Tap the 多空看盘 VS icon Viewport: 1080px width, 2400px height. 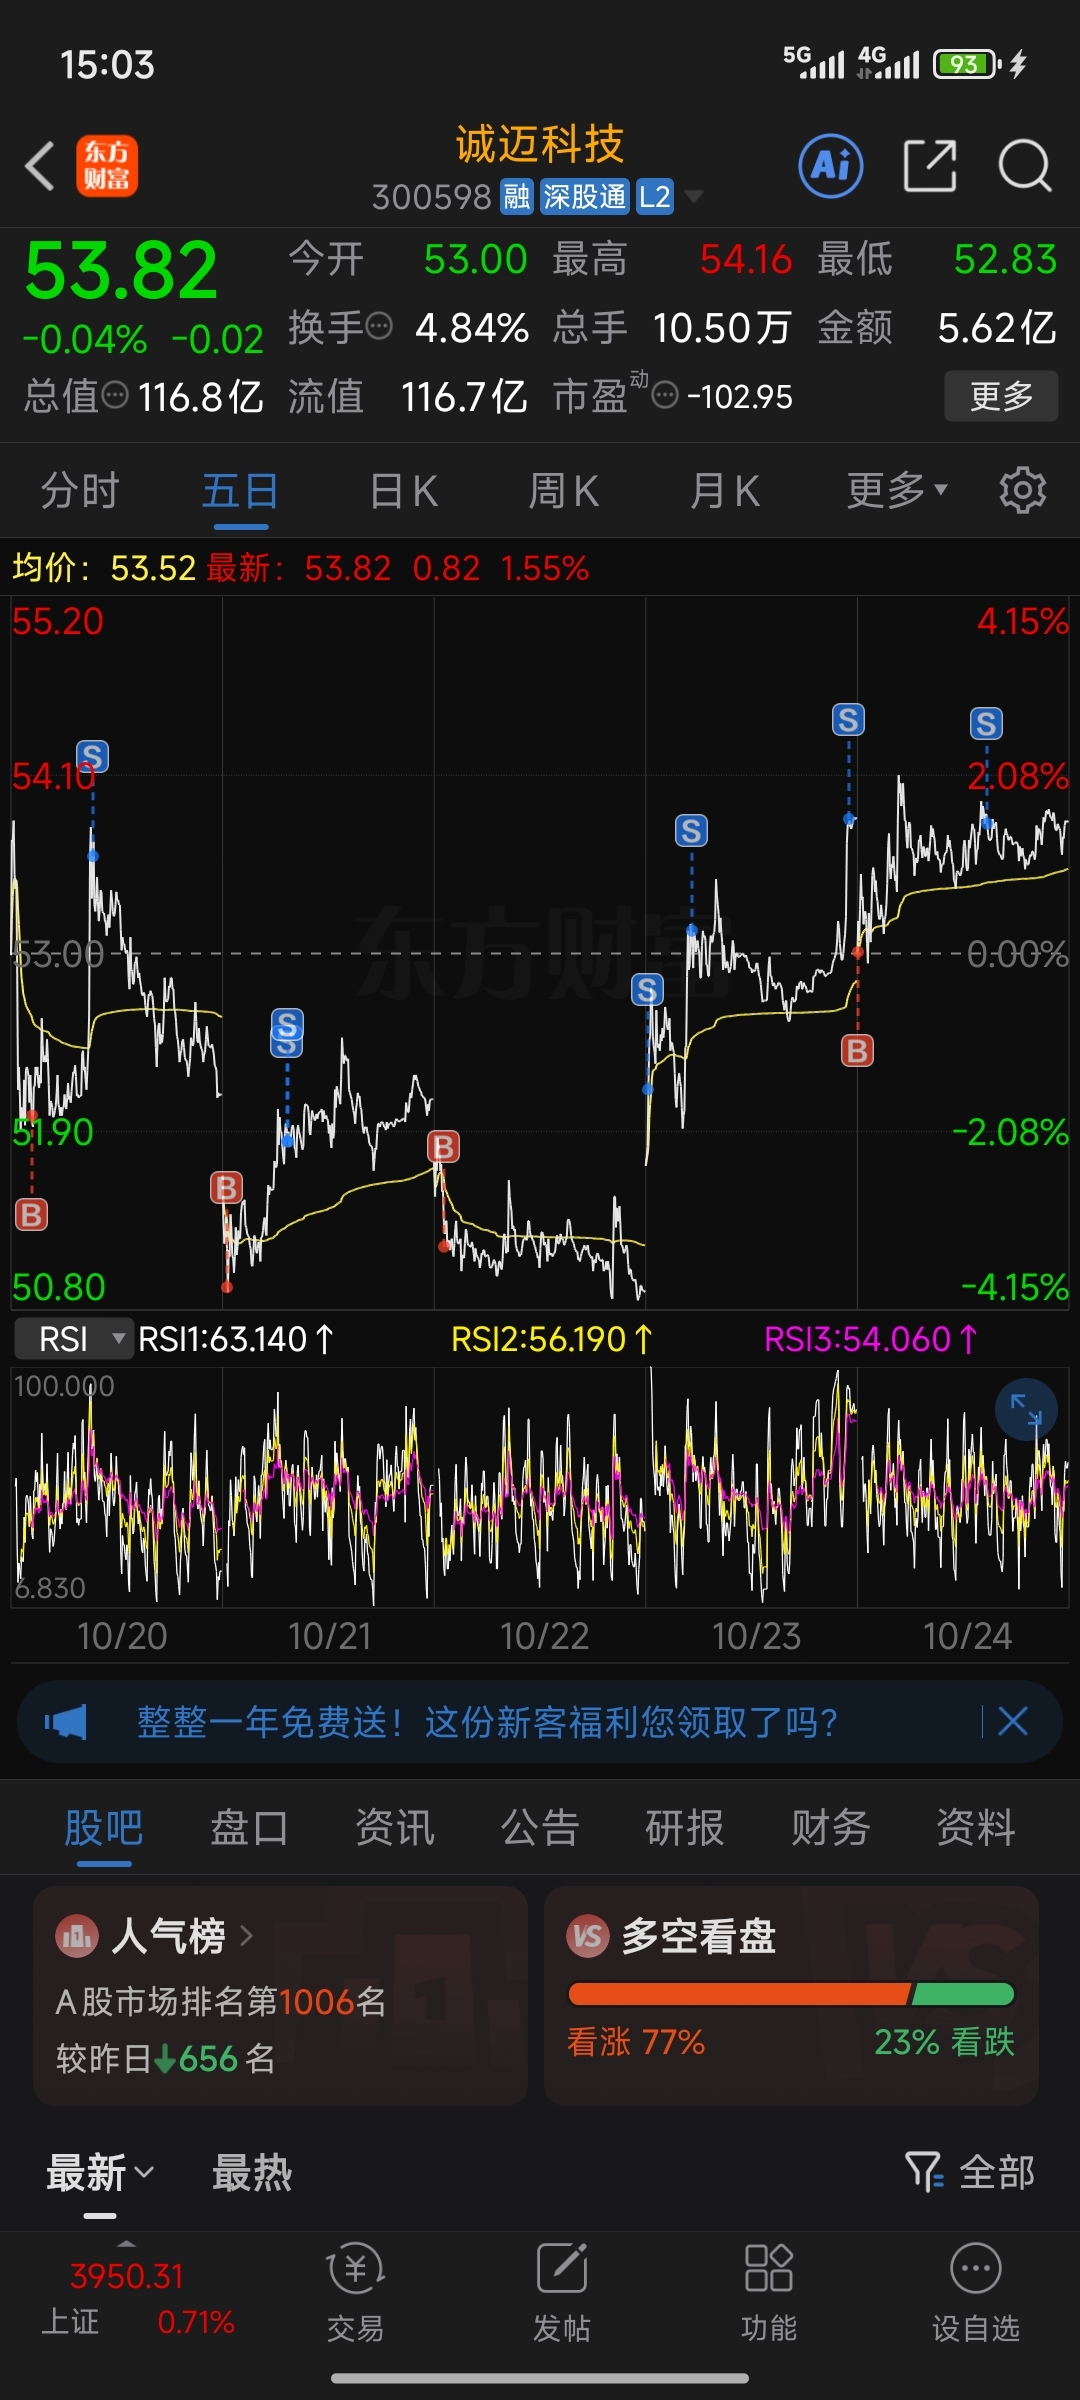(588, 1937)
